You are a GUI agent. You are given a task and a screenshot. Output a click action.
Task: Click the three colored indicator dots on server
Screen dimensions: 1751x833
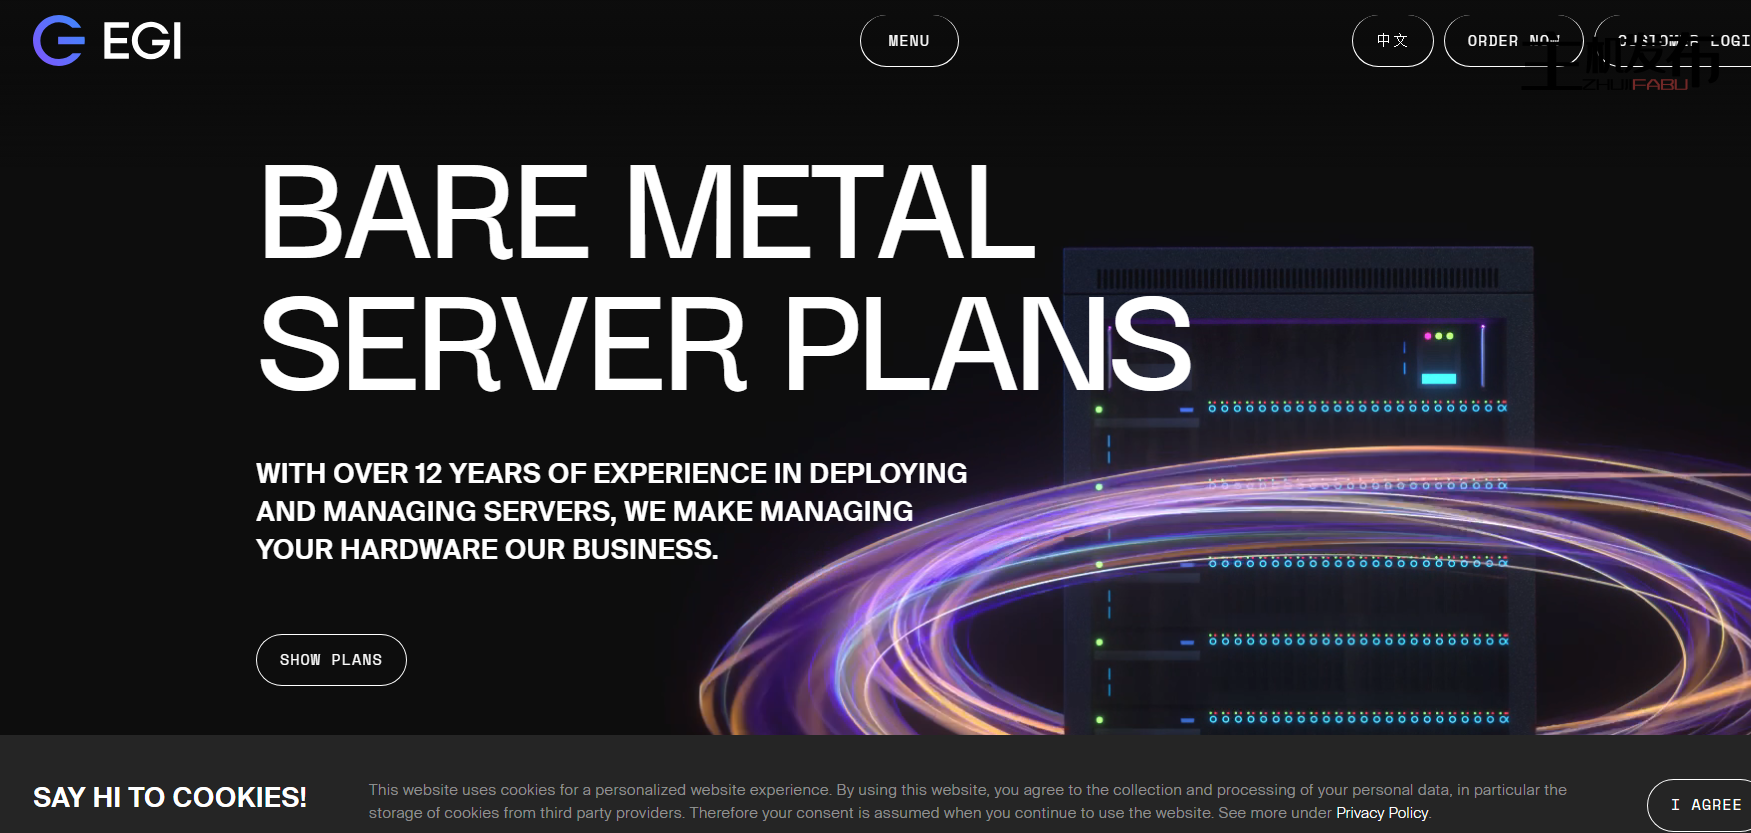(1438, 336)
